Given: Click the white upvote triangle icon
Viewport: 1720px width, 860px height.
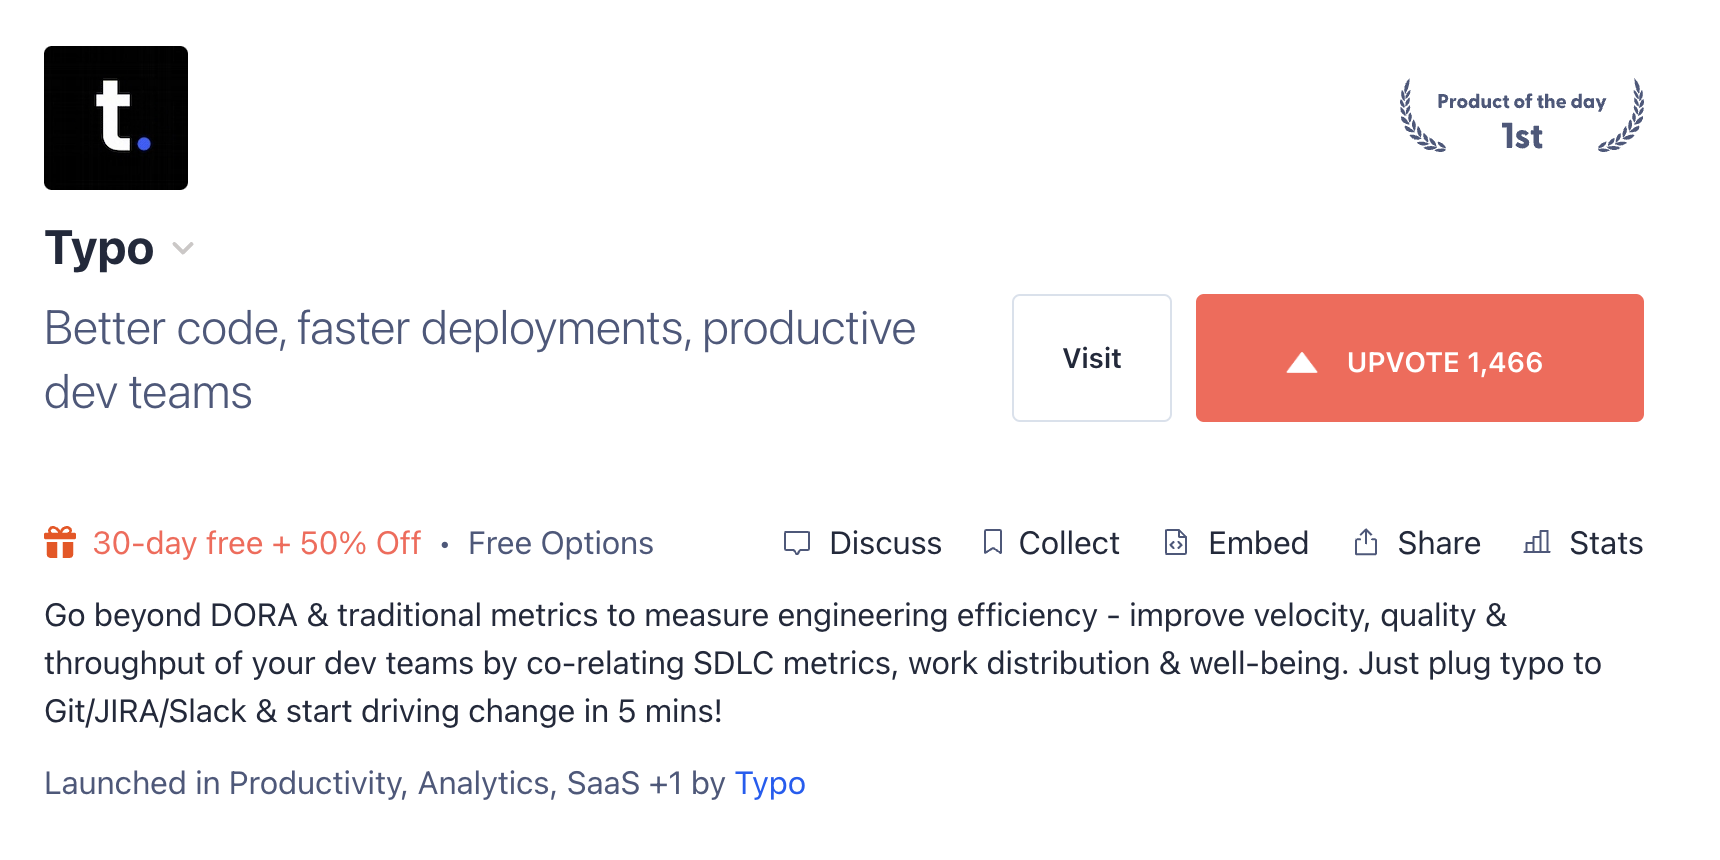Looking at the screenshot, I should [1301, 362].
